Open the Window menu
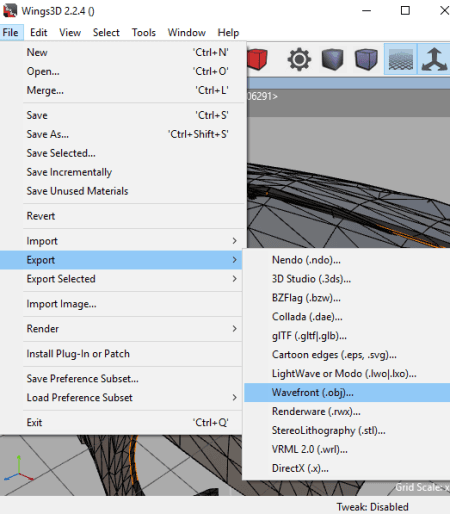 (187, 32)
